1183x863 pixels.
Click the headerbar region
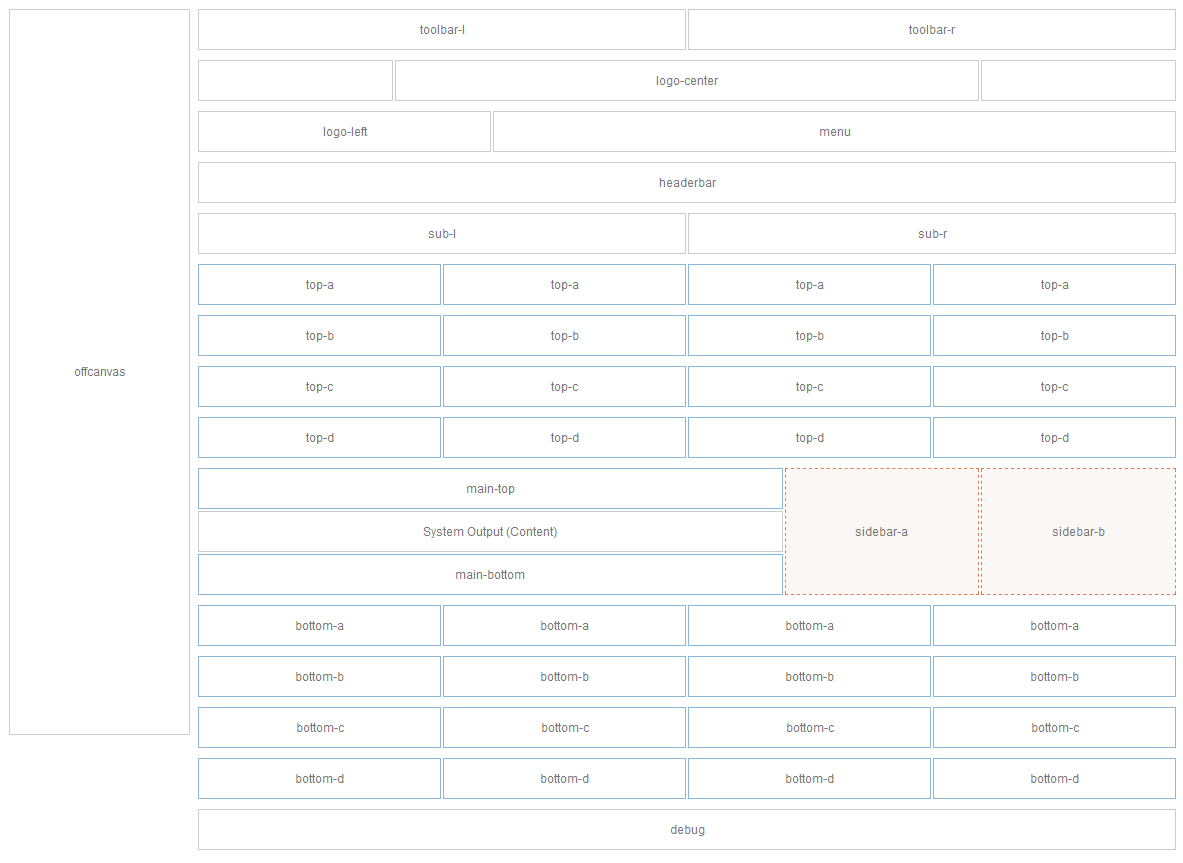[686, 182]
